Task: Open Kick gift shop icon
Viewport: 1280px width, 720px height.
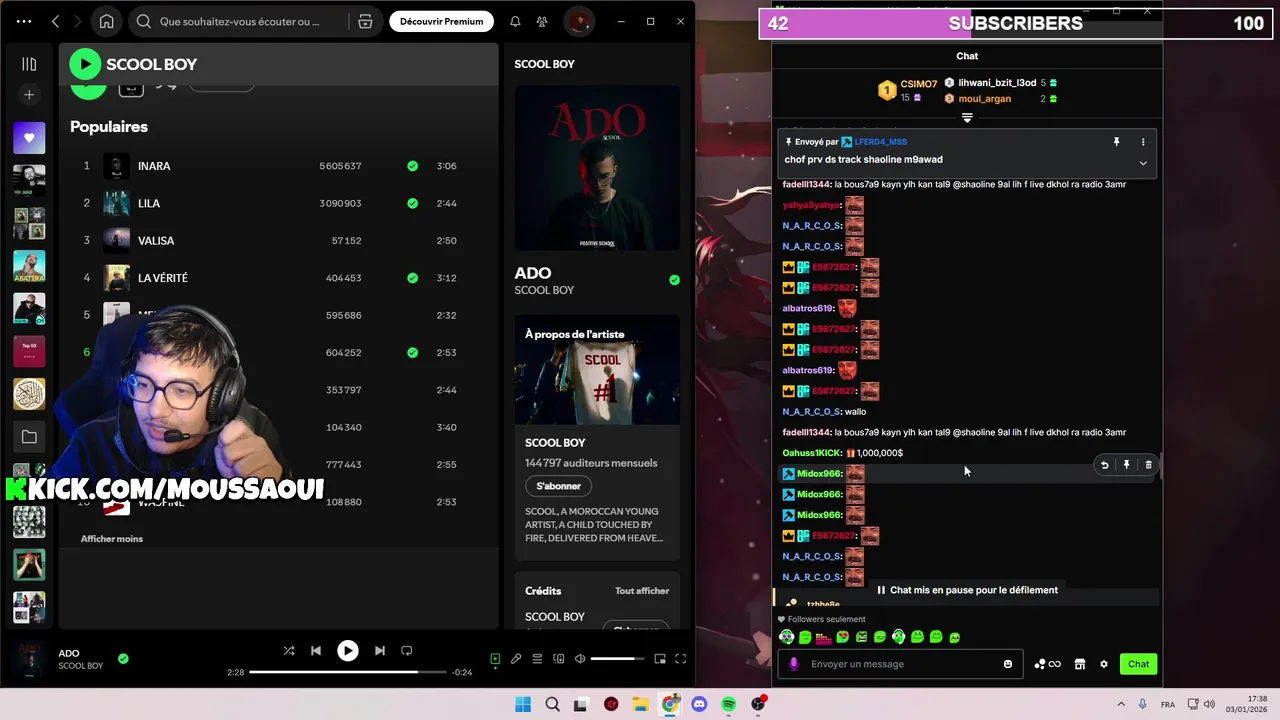Action: tap(1079, 664)
